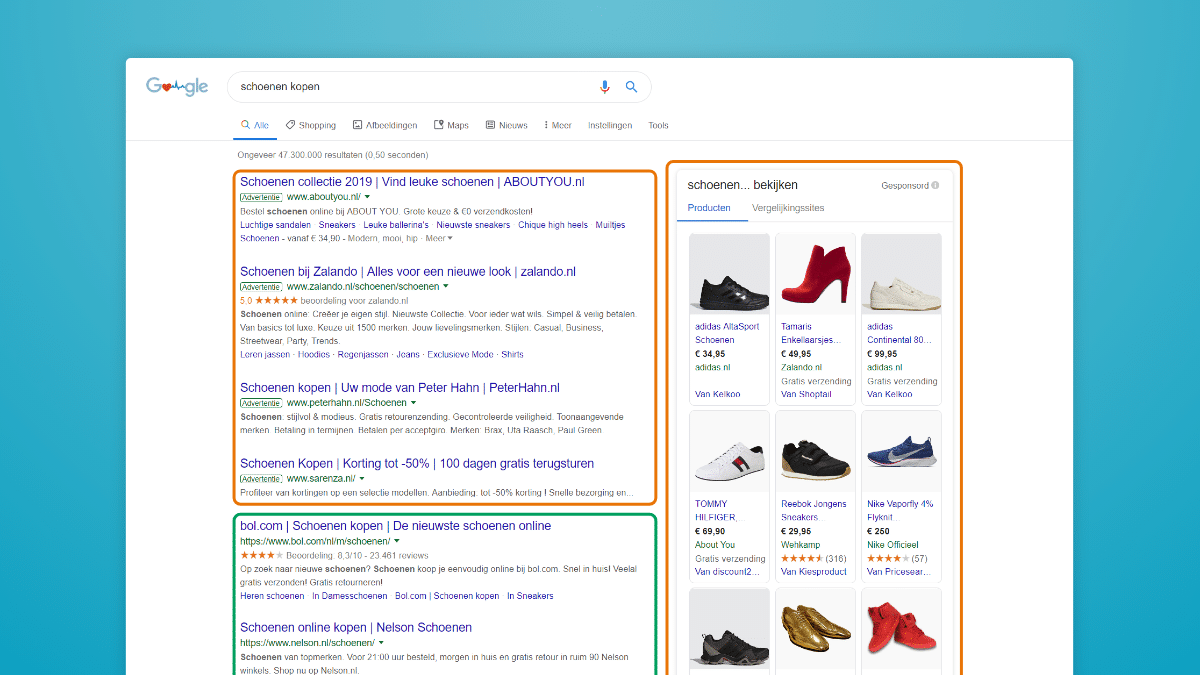Open the Nieuws tab
The image size is (1200, 675).
click(x=506, y=126)
